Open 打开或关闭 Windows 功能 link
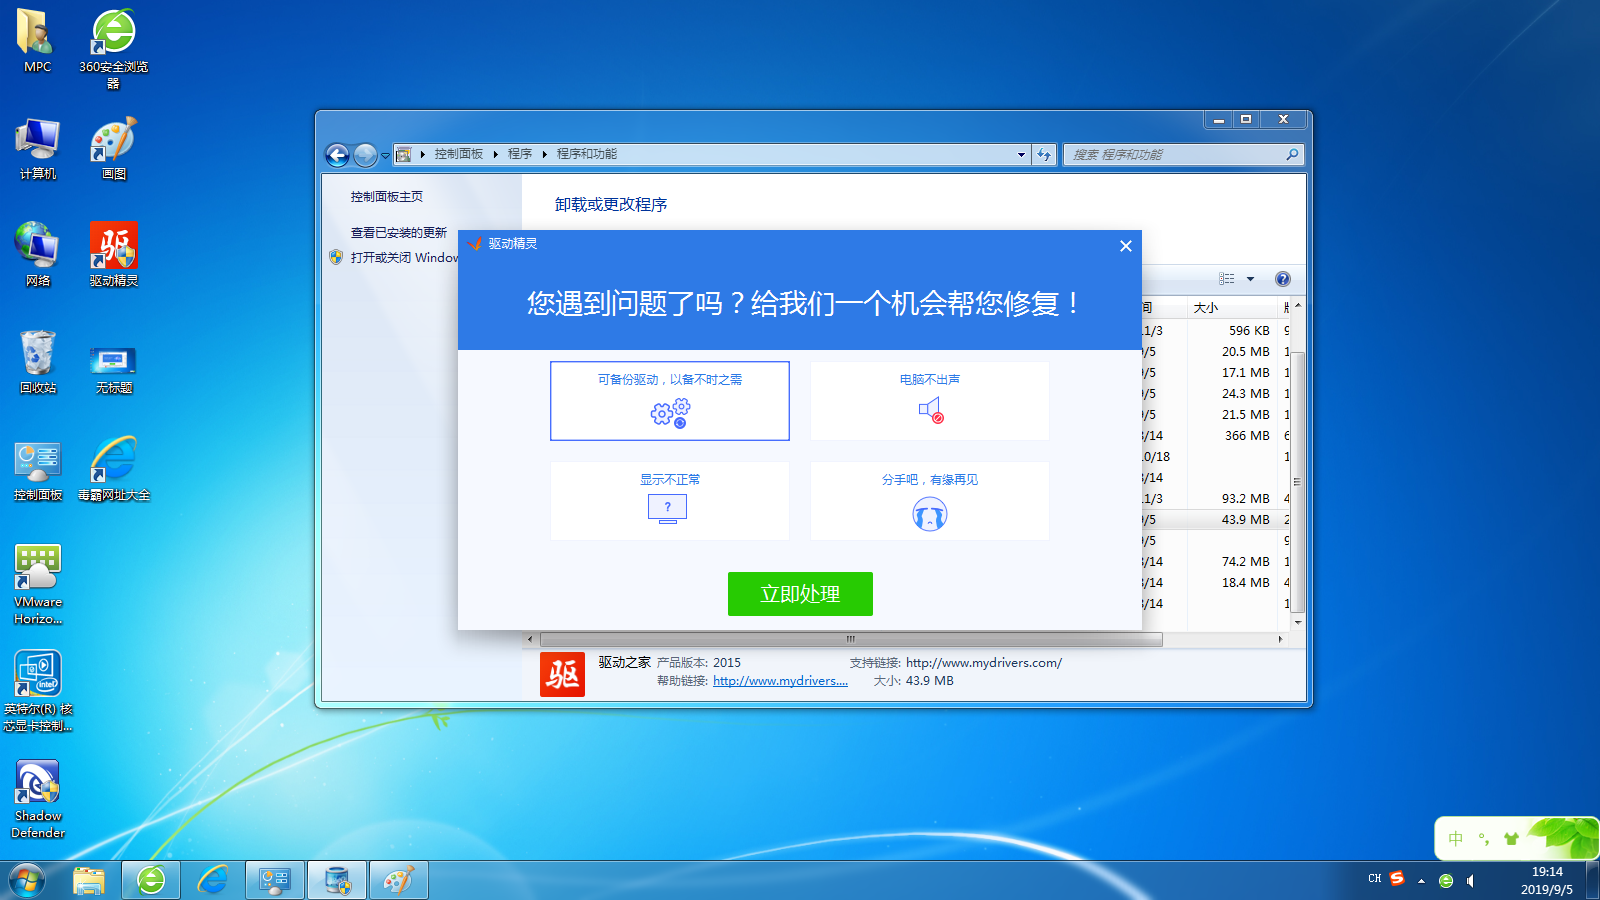1600x900 pixels. tap(404, 258)
